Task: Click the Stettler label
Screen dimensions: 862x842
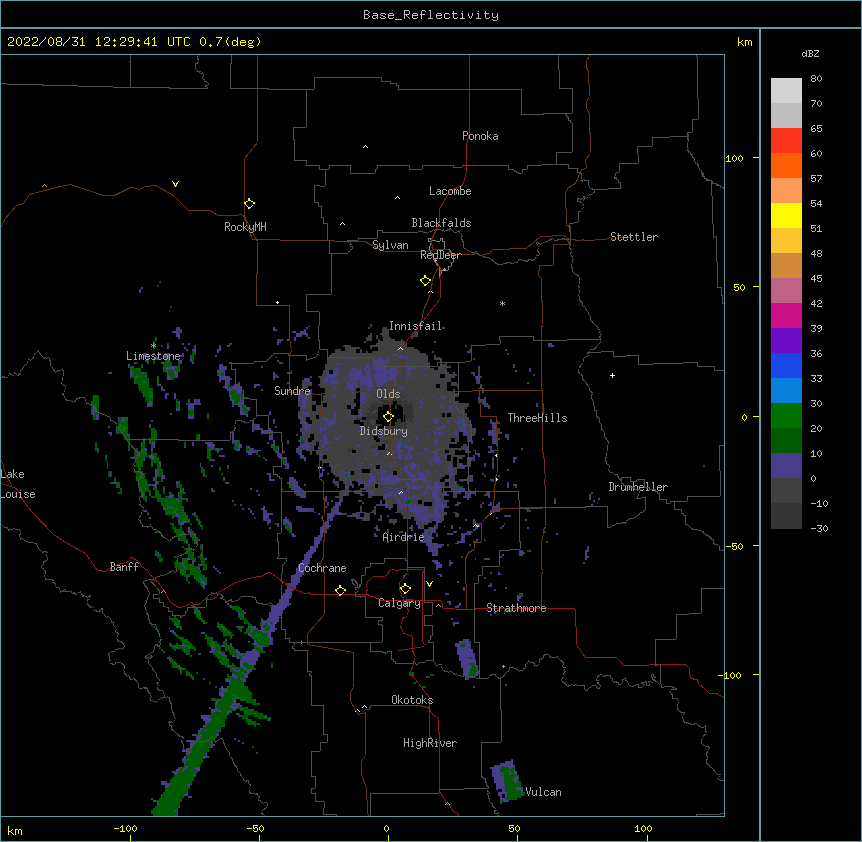Action: click(x=634, y=237)
